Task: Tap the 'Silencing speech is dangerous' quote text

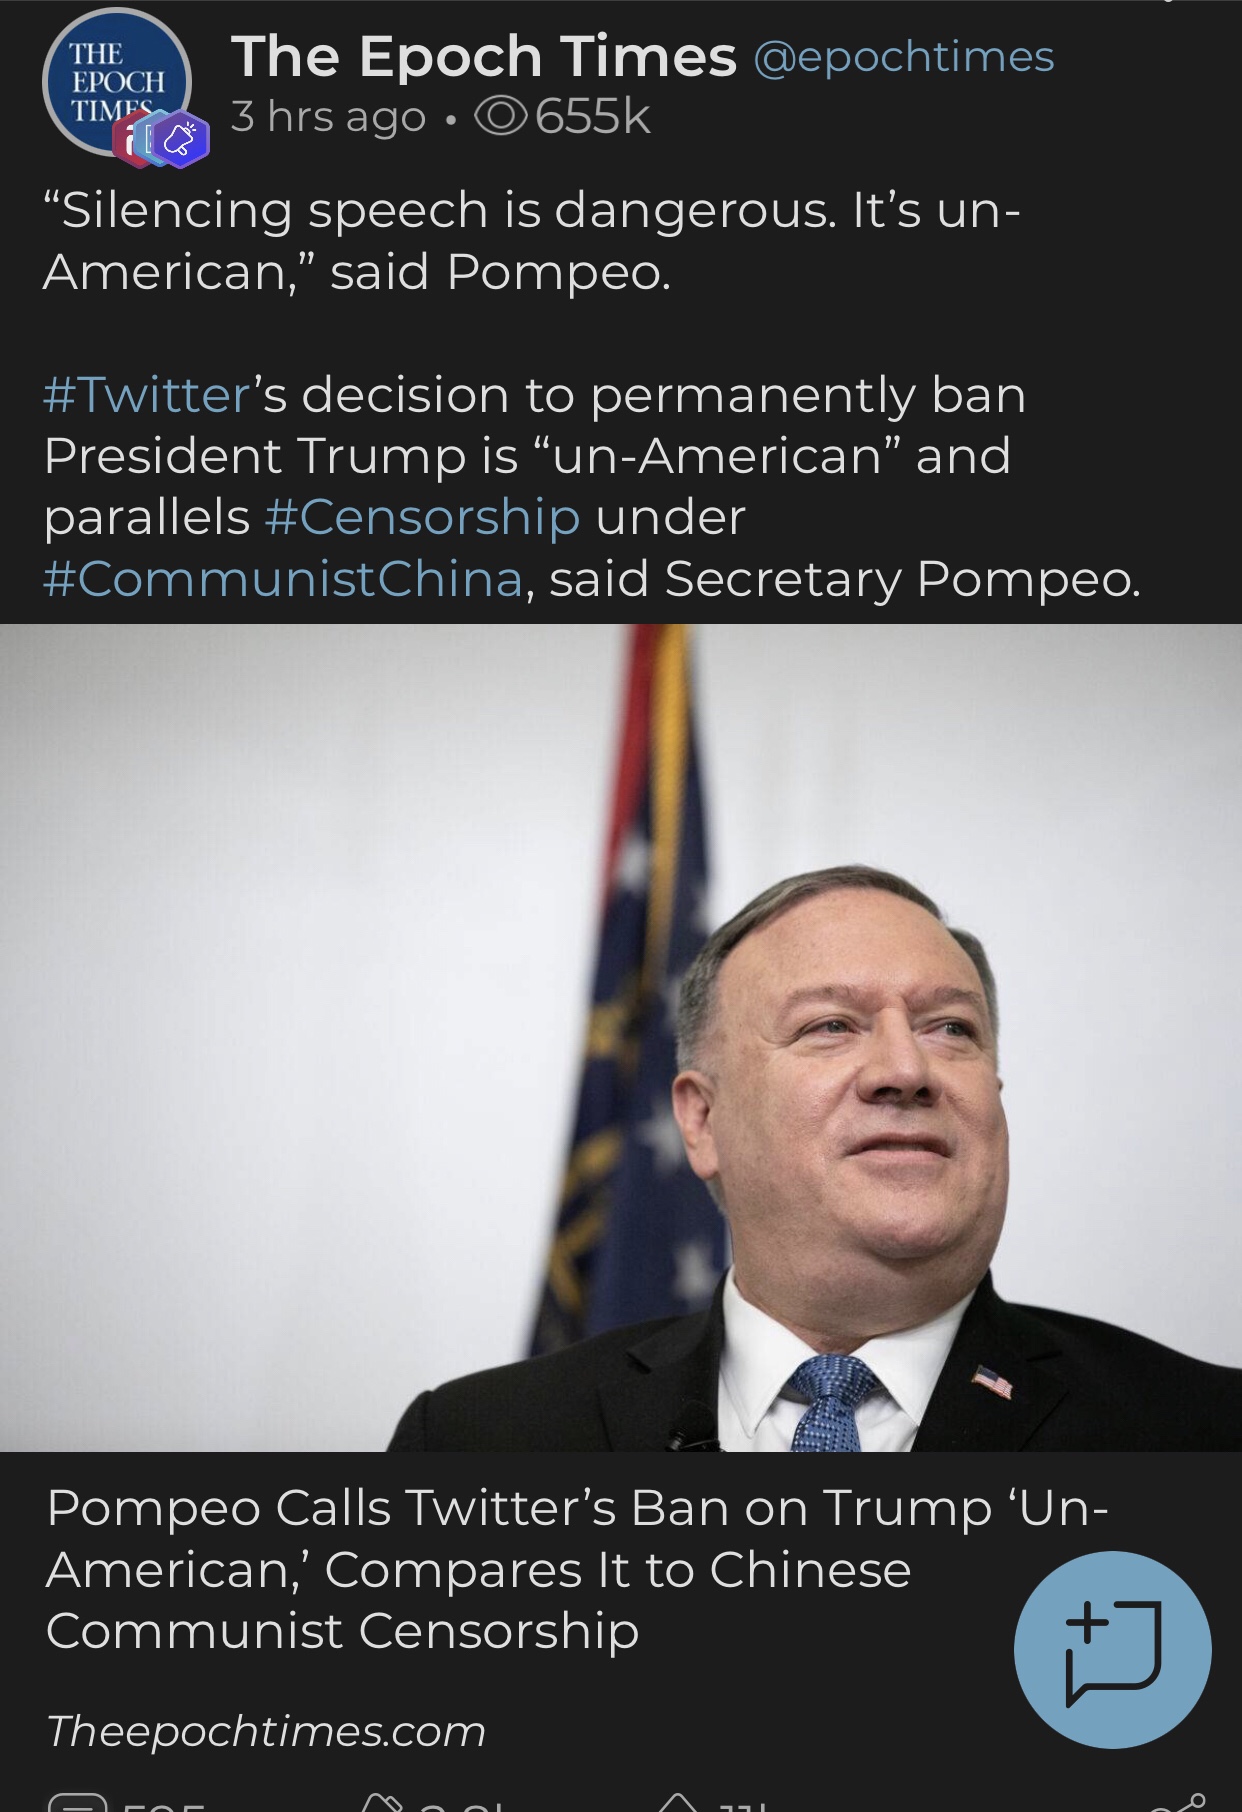Action: (531, 240)
